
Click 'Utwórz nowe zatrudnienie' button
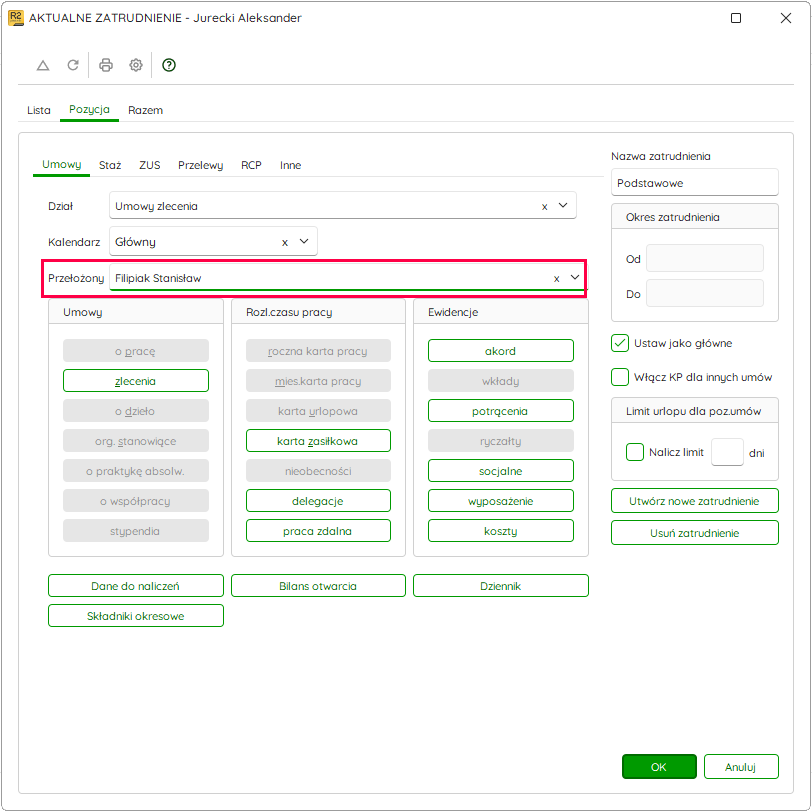point(694,501)
